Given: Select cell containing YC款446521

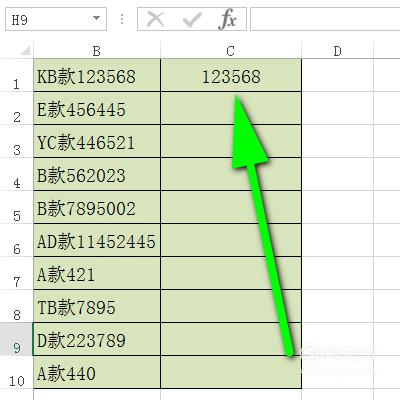Looking at the screenshot, I should pos(97,141).
